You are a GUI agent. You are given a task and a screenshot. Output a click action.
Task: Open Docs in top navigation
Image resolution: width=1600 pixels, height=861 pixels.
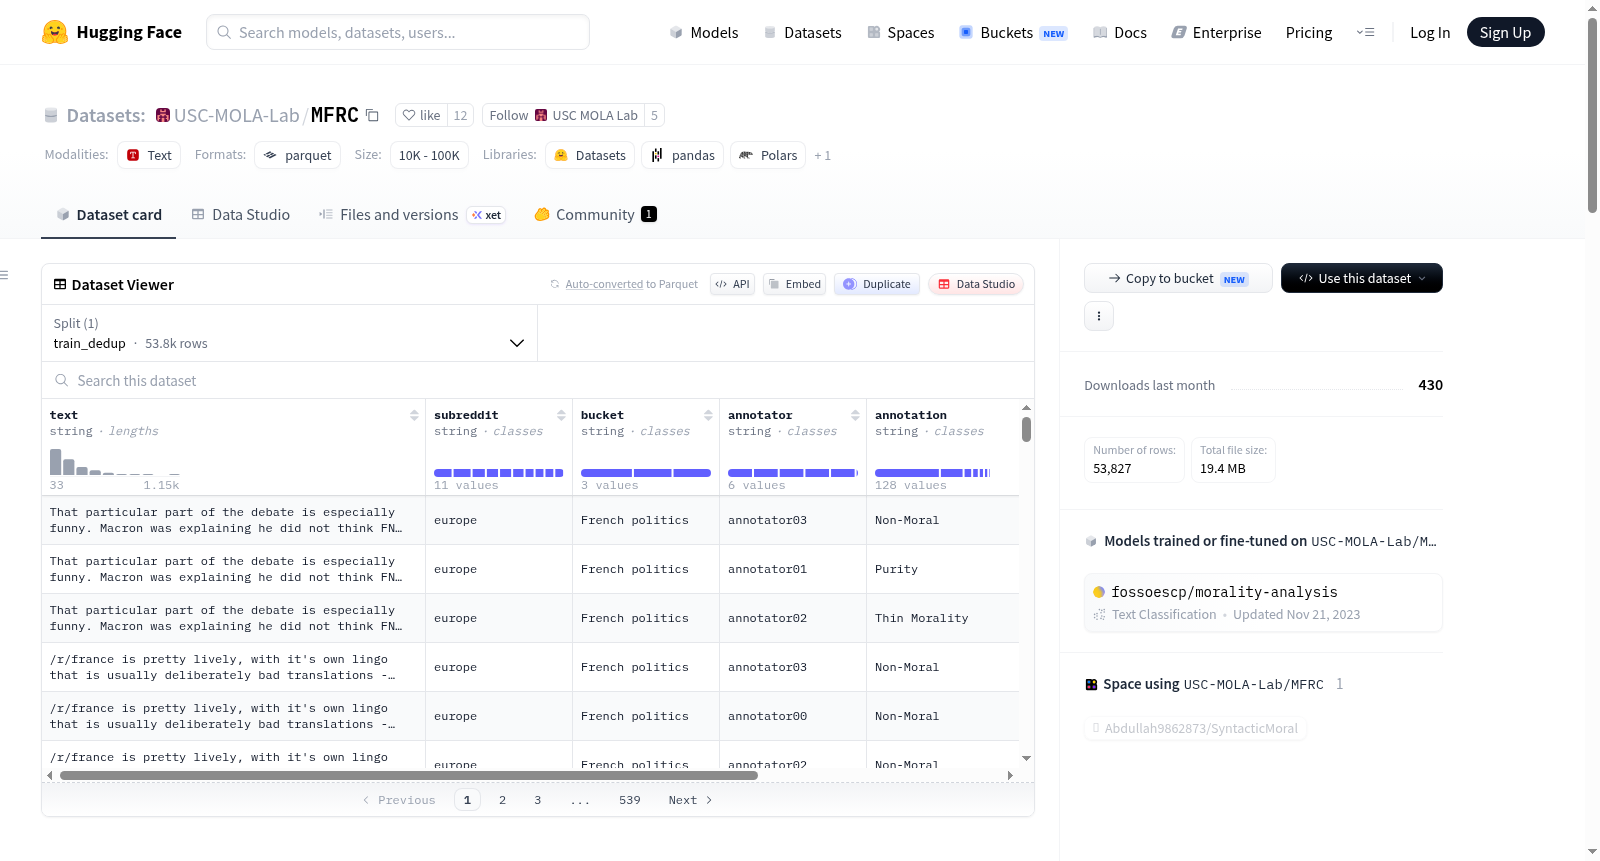[x=1120, y=32]
